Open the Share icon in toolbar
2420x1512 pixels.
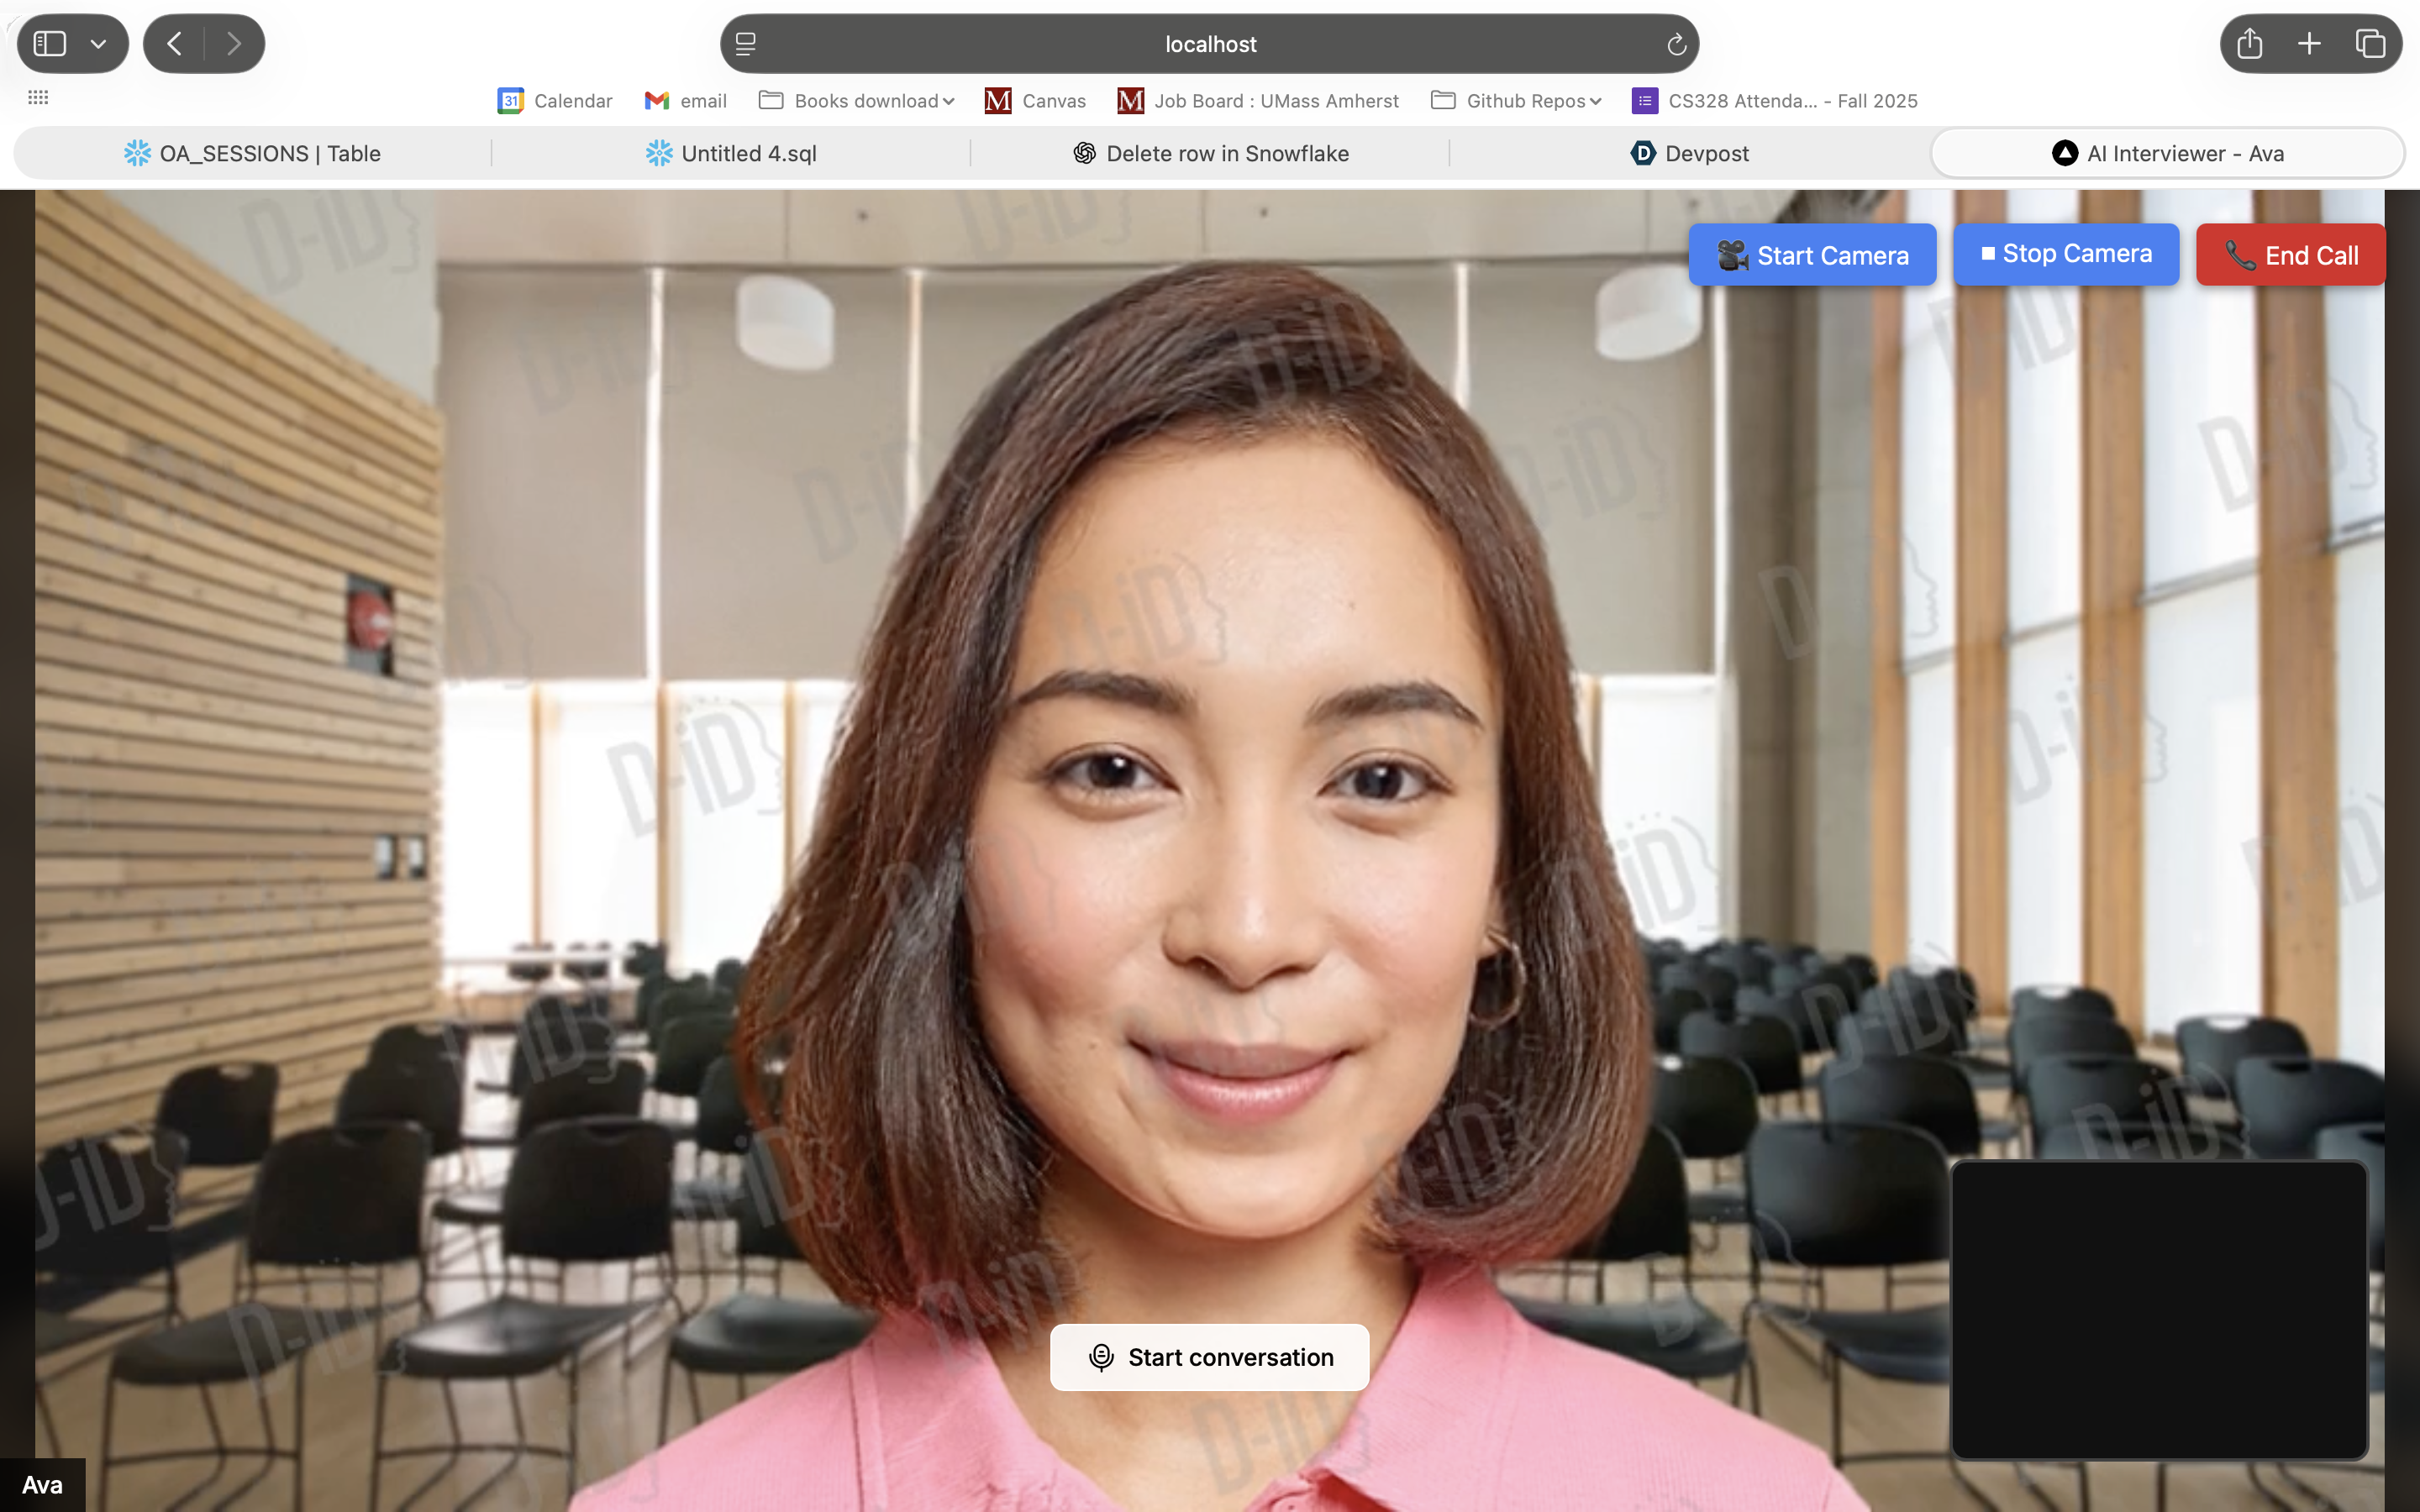pos(2249,44)
